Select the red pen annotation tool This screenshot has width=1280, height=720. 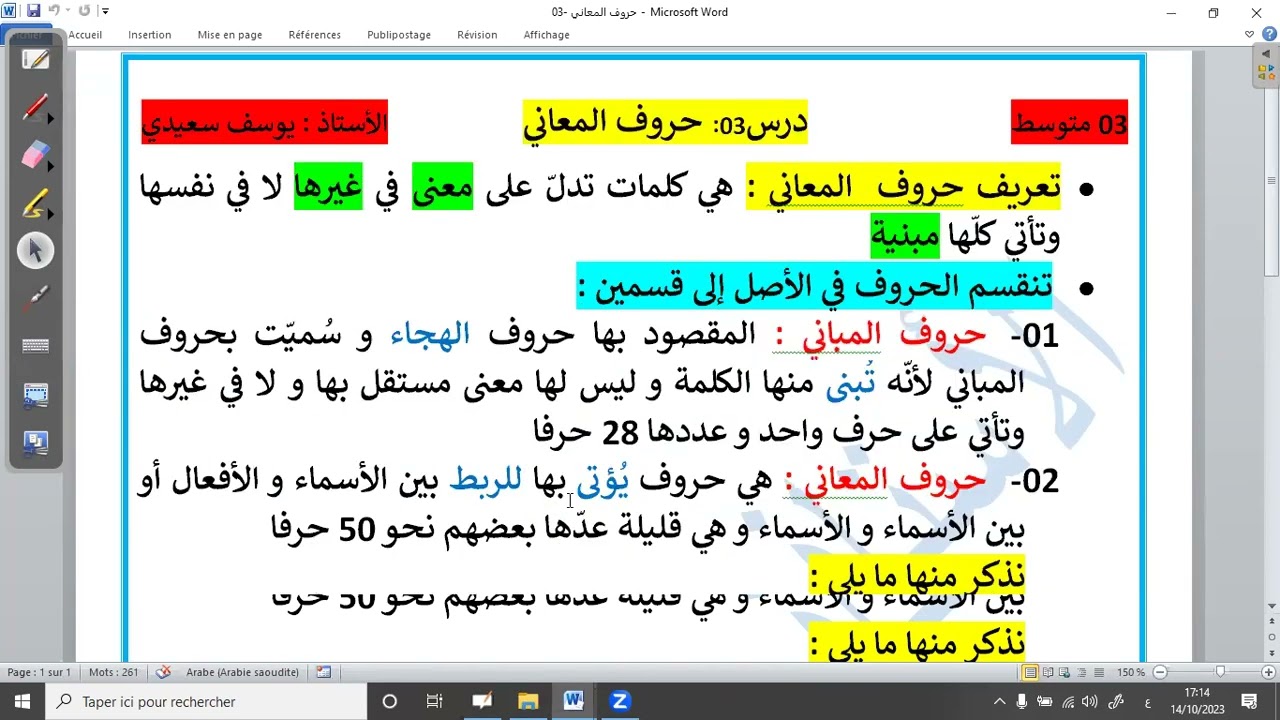click(x=34, y=106)
